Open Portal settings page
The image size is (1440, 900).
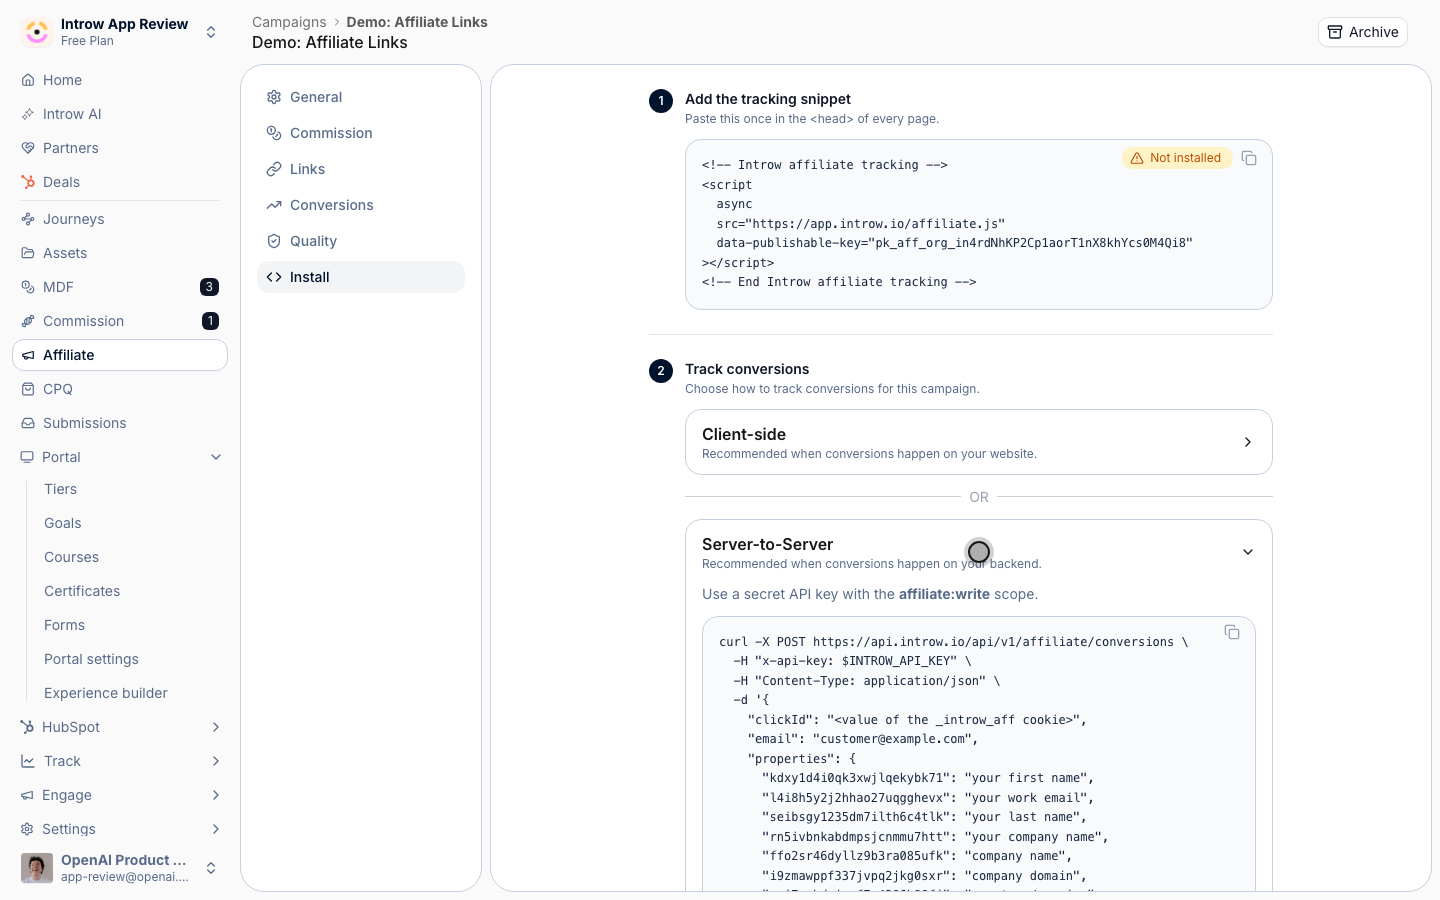coord(91,659)
